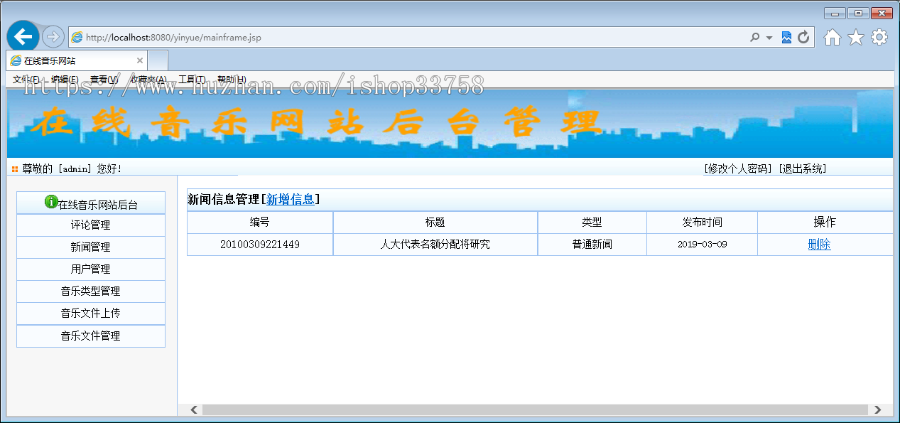Open a new blank tab
The image size is (900, 423).
click(x=158, y=61)
